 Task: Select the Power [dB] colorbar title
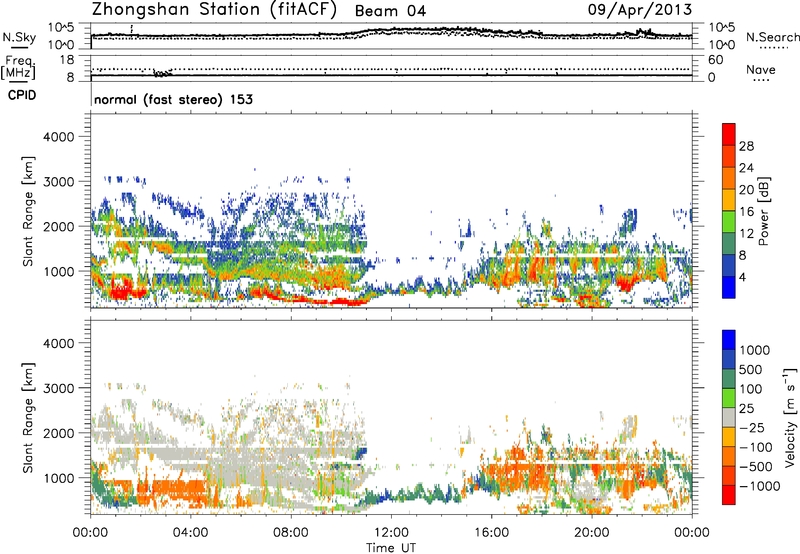(764, 211)
